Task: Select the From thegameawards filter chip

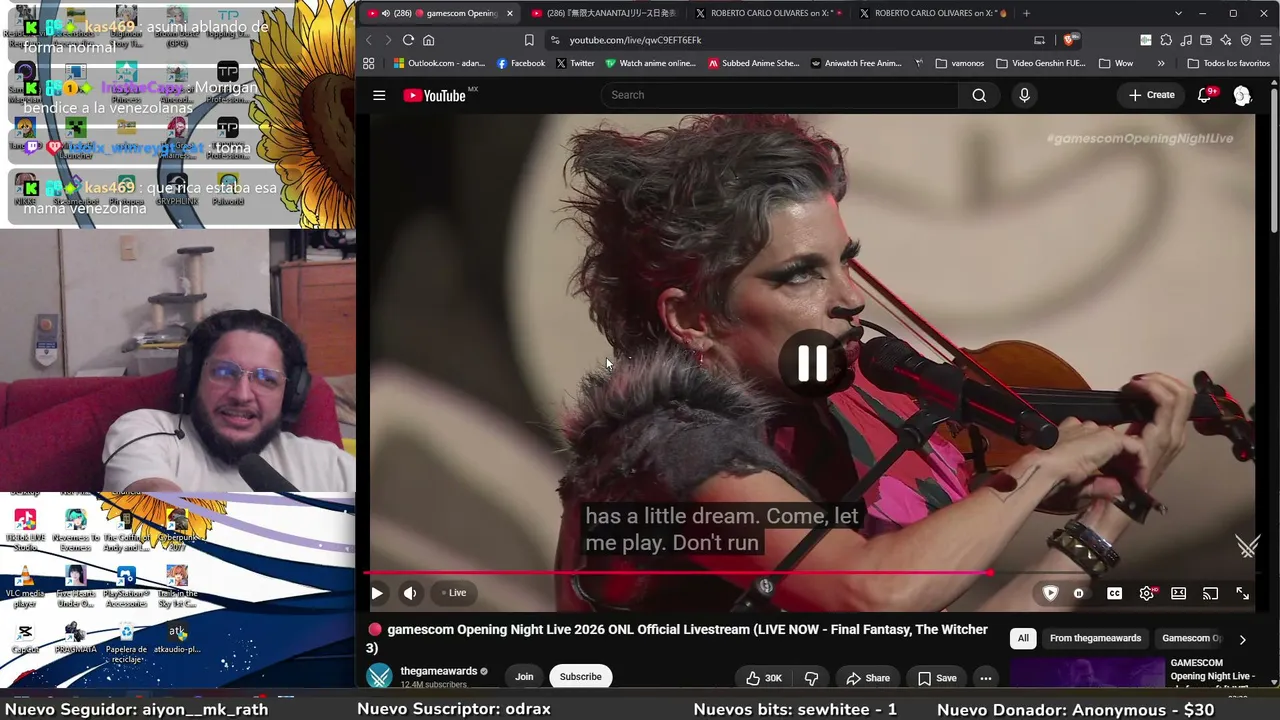Action: pyautogui.click(x=1095, y=638)
